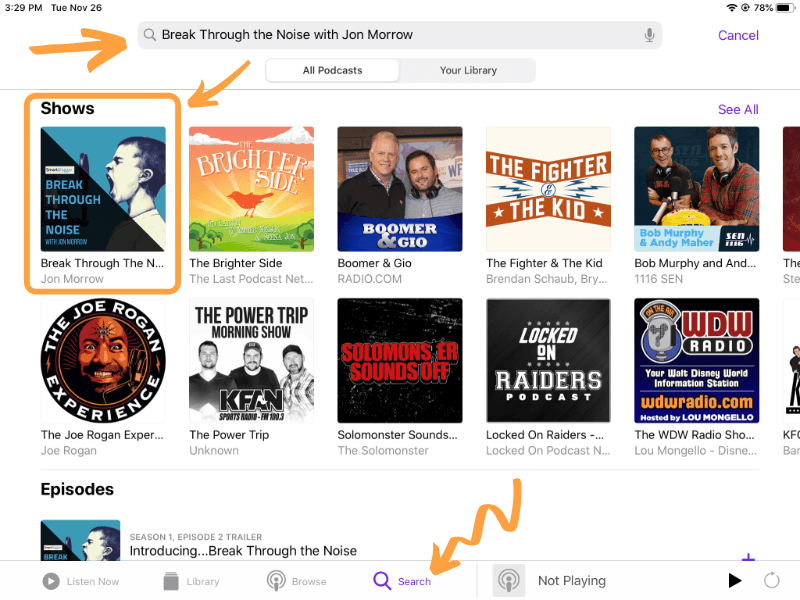Select 'Locked On Raiders -...' title
Viewport: 800px width, 600px height.
pyautogui.click(x=544, y=435)
